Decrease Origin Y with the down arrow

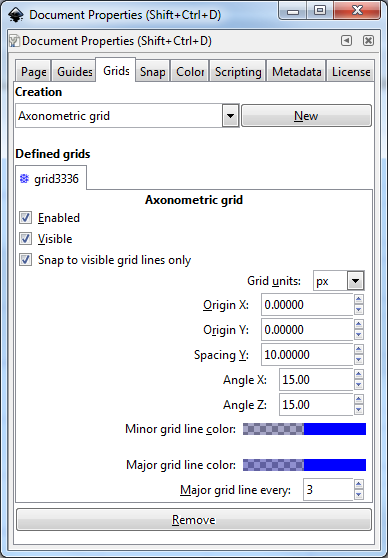click(x=359, y=335)
